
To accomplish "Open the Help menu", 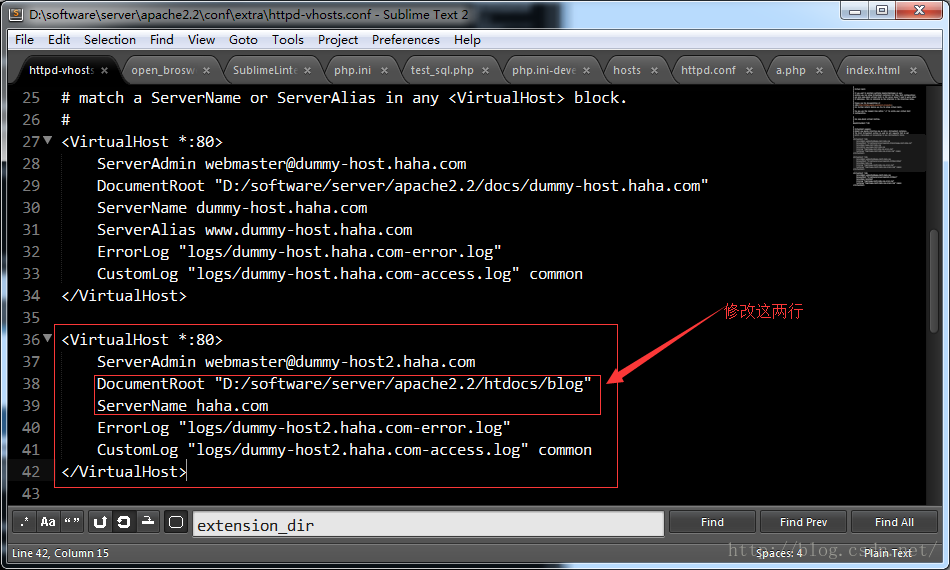I will [467, 40].
